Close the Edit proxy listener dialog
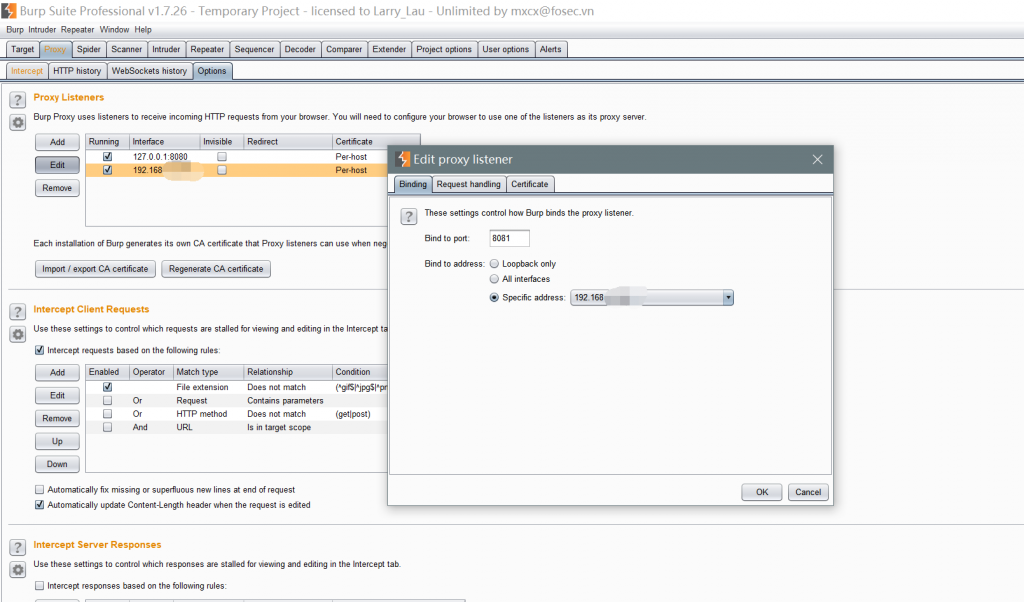Screen dimensions: 1024x602 817,159
